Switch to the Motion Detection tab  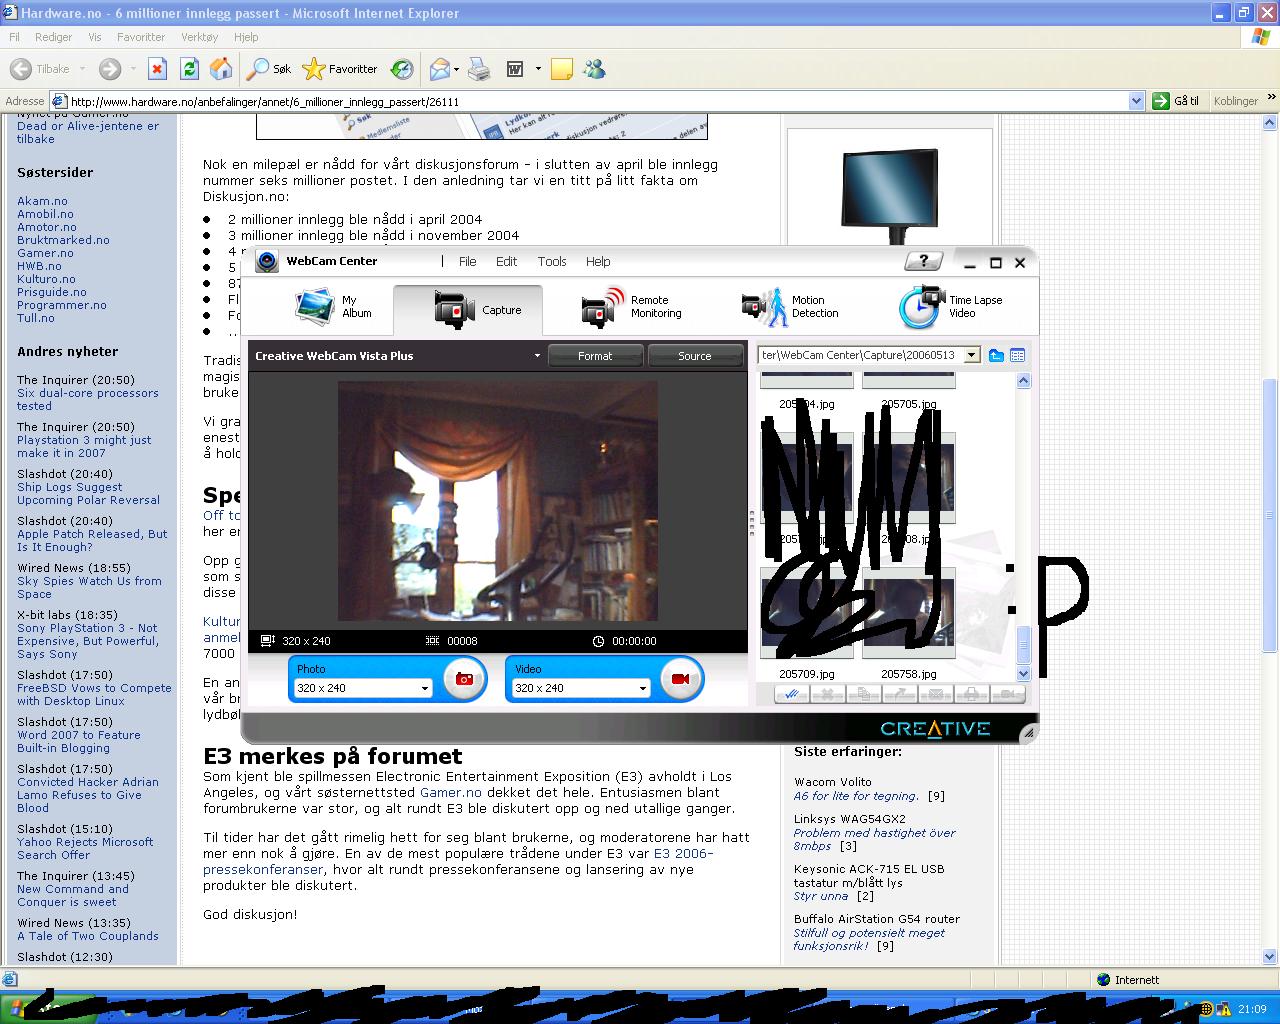point(790,307)
